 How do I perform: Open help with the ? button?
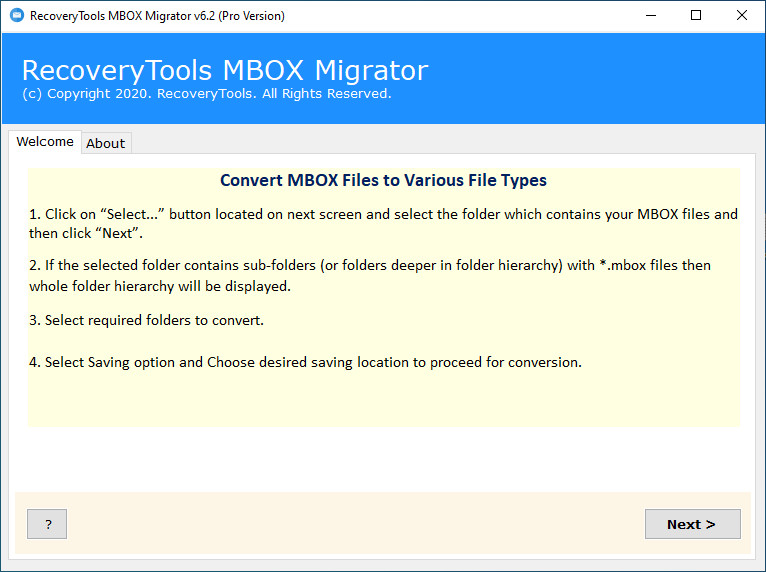pos(47,524)
